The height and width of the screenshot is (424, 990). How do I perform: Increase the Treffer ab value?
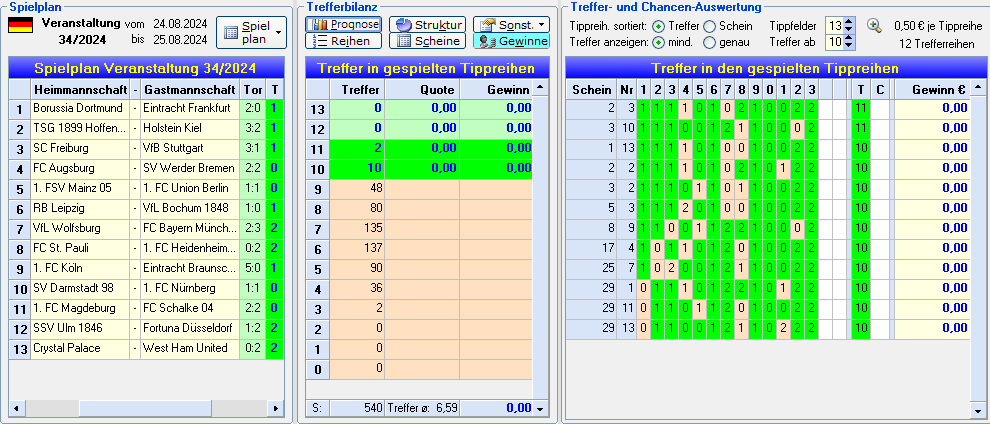[849, 38]
